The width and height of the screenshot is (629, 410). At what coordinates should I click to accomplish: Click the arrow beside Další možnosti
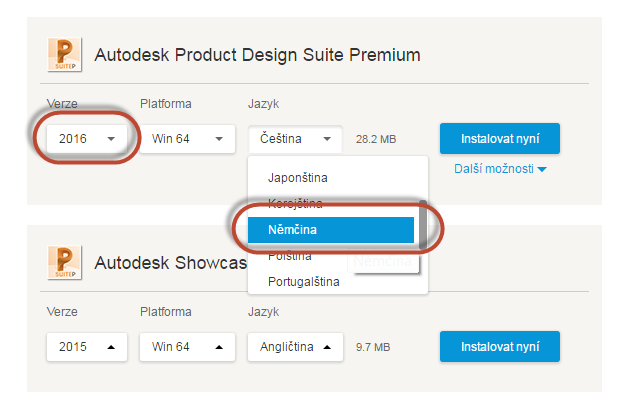pos(542,170)
